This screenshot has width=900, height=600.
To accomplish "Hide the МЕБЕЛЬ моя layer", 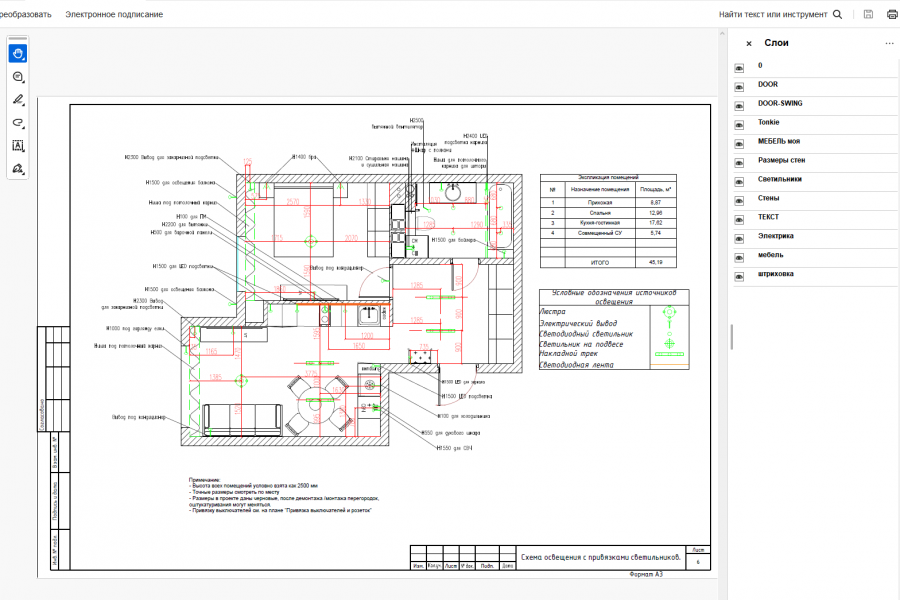I will pyautogui.click(x=739, y=144).
